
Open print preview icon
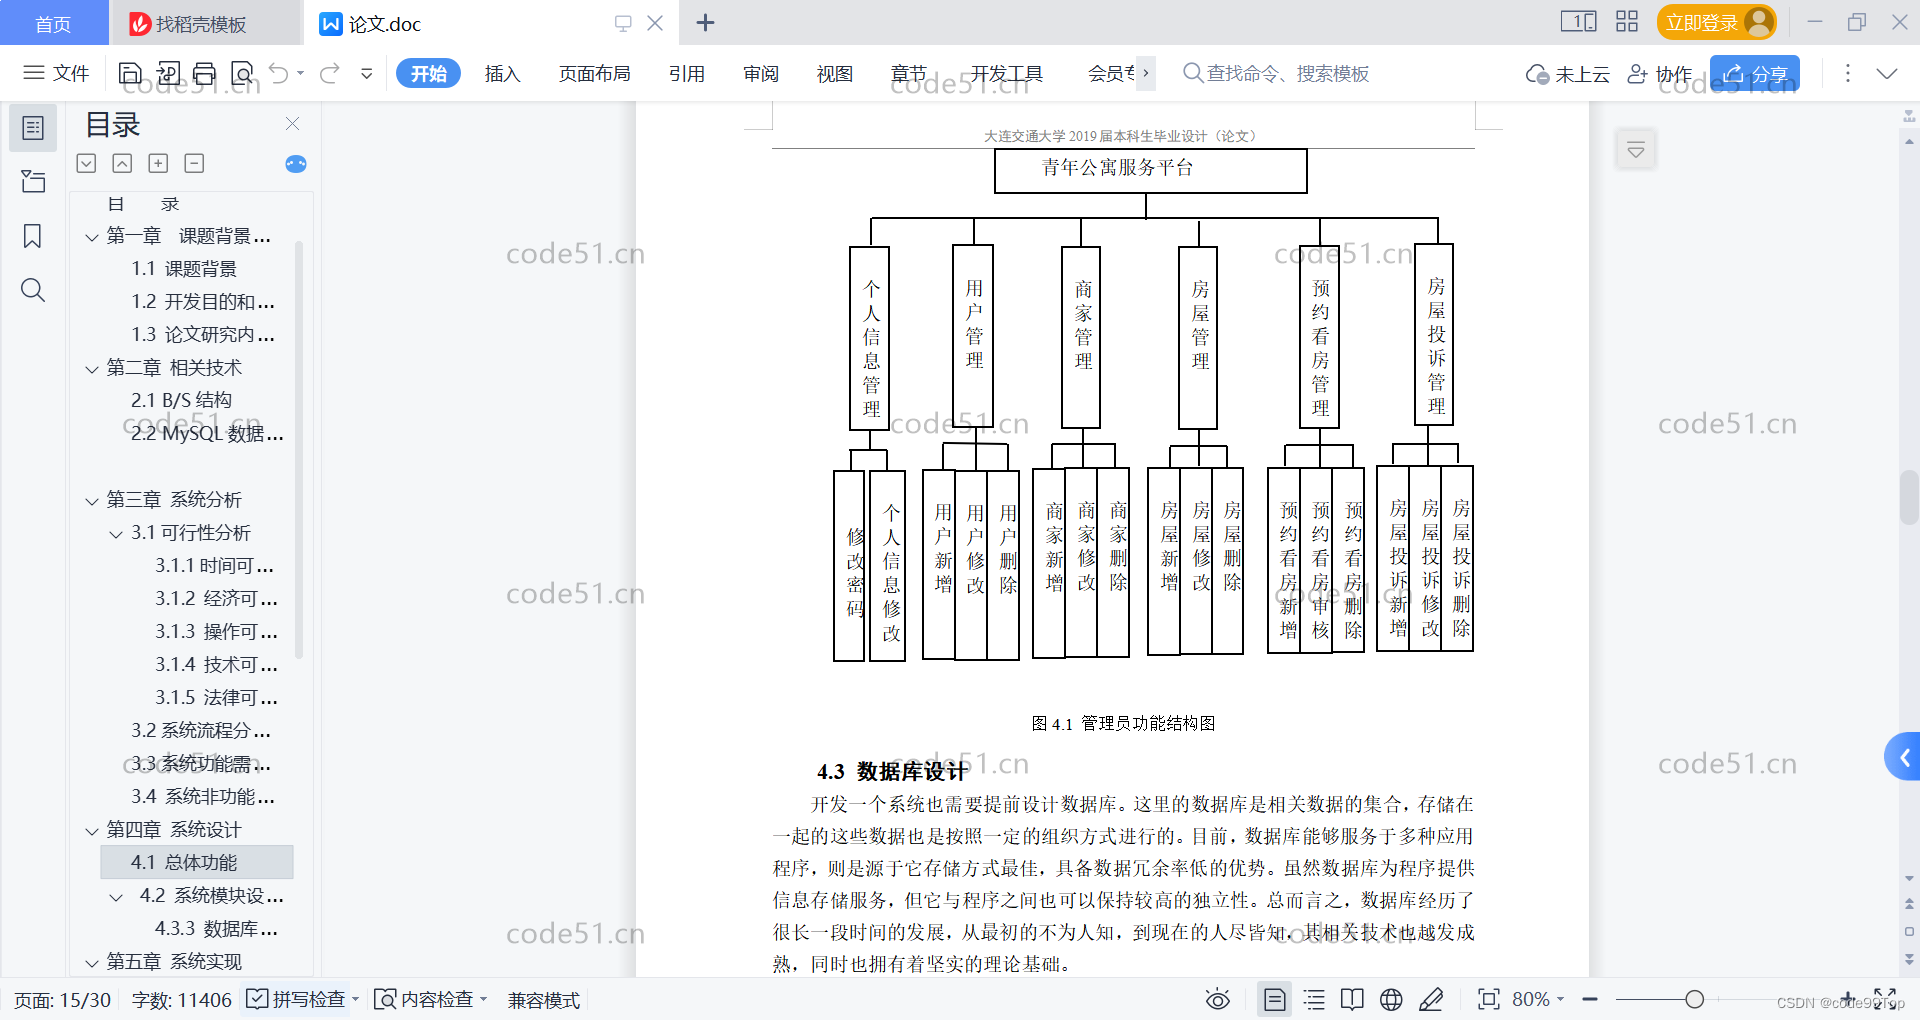coord(242,73)
